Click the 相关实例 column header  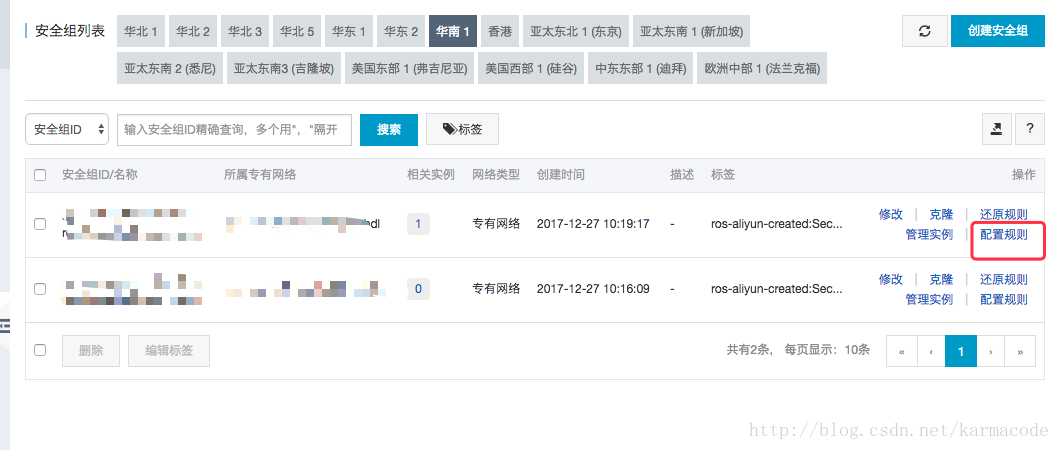pyautogui.click(x=431, y=175)
